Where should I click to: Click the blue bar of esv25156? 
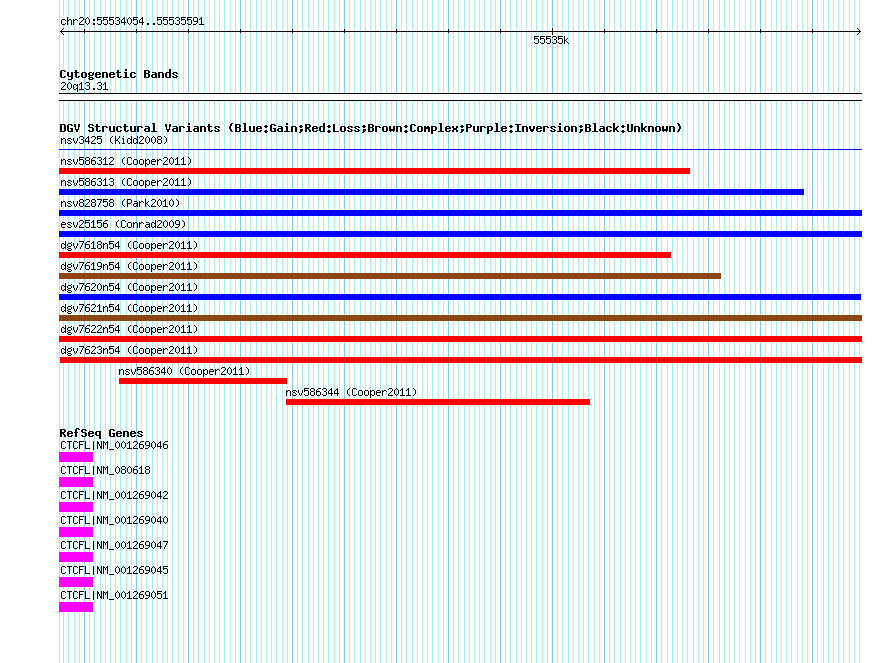click(460, 234)
